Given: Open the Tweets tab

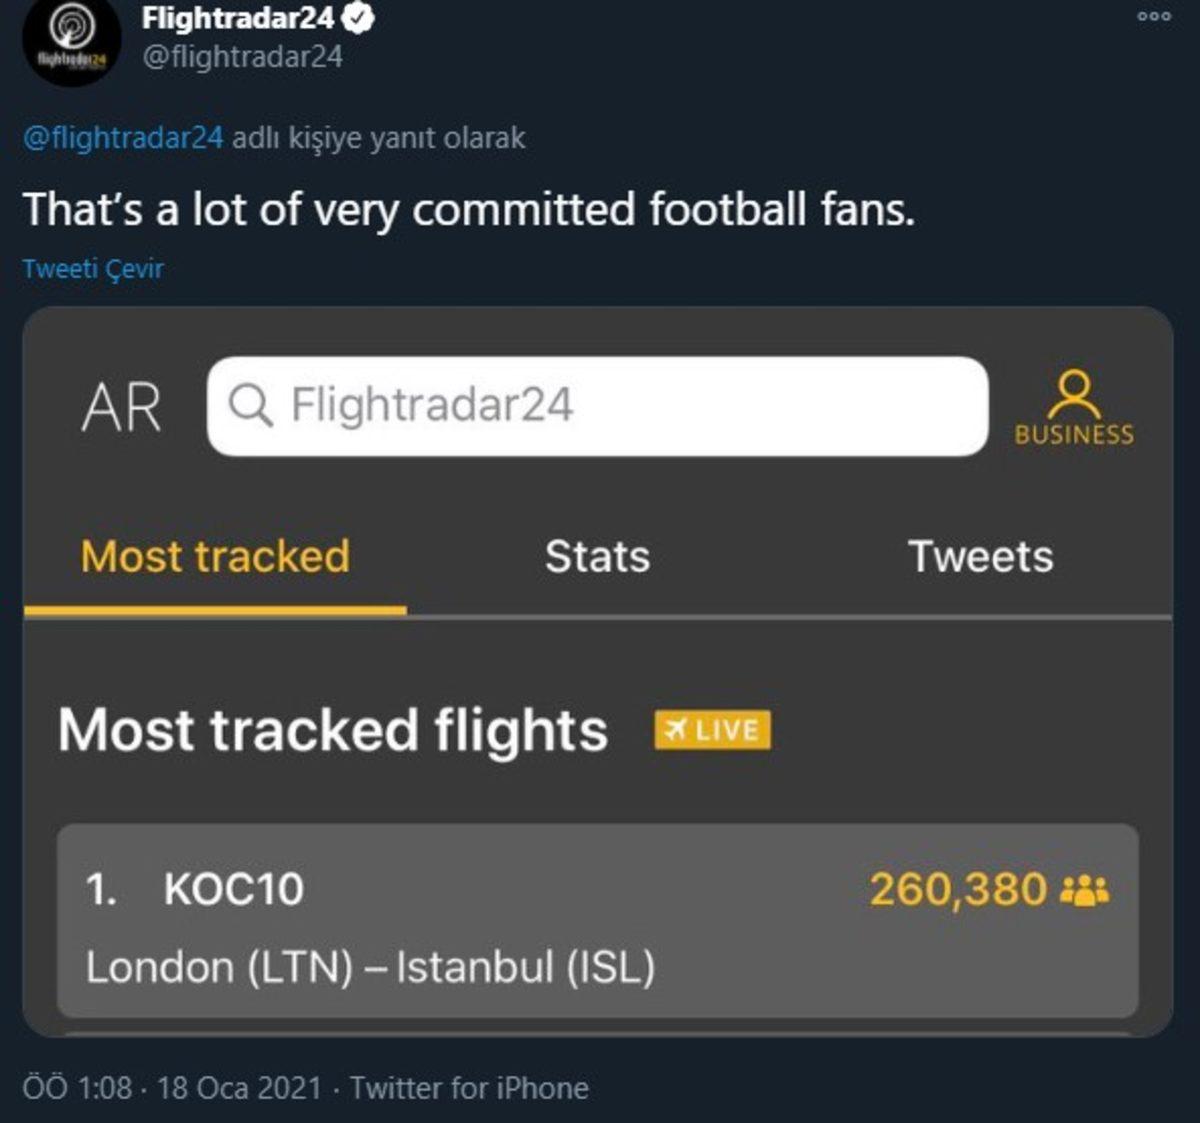Looking at the screenshot, I should [981, 558].
